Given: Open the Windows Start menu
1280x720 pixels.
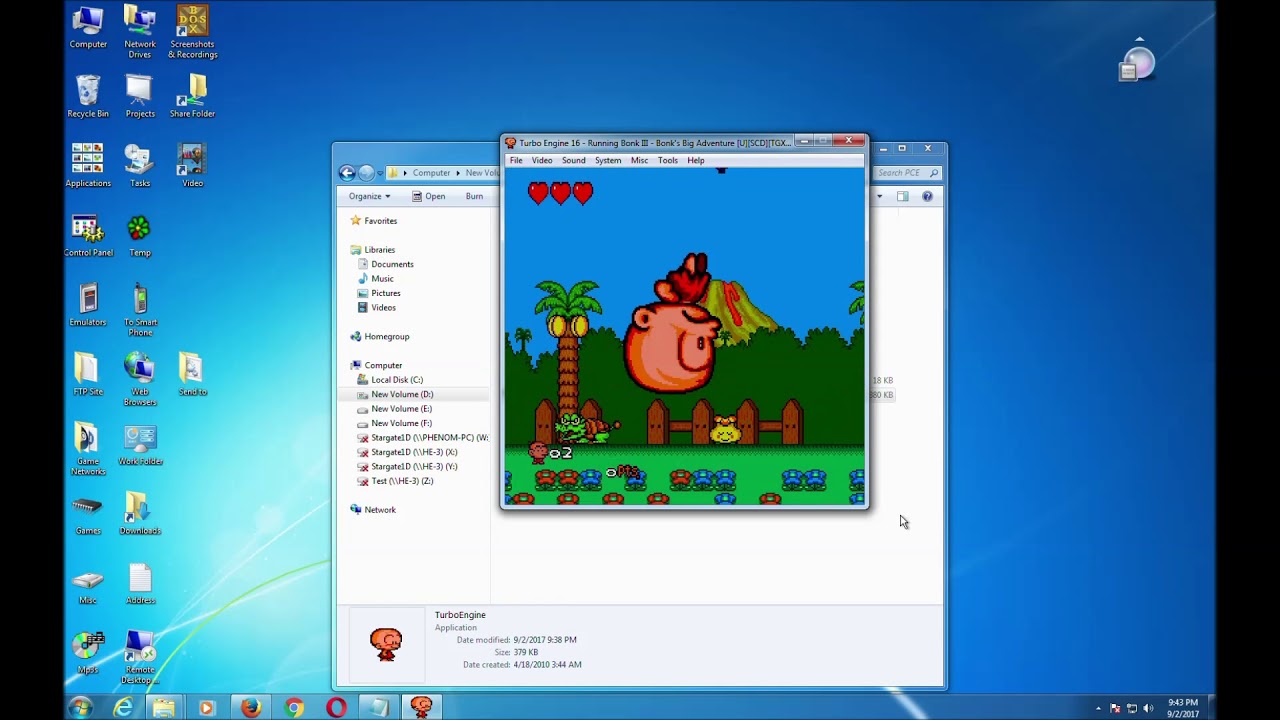Looking at the screenshot, I should [x=81, y=707].
